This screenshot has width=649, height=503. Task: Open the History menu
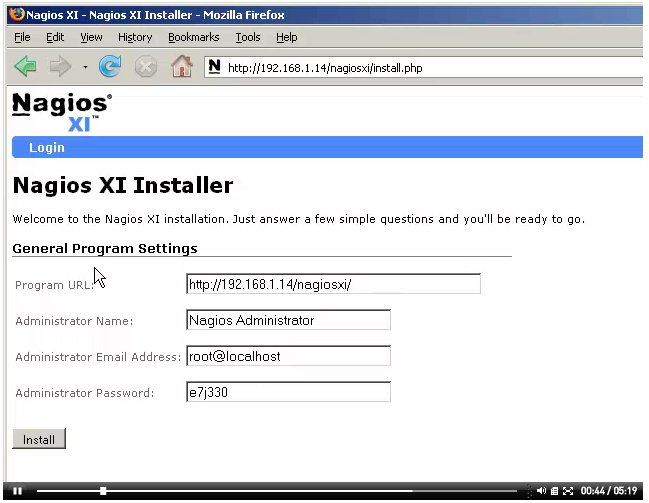pyautogui.click(x=135, y=37)
